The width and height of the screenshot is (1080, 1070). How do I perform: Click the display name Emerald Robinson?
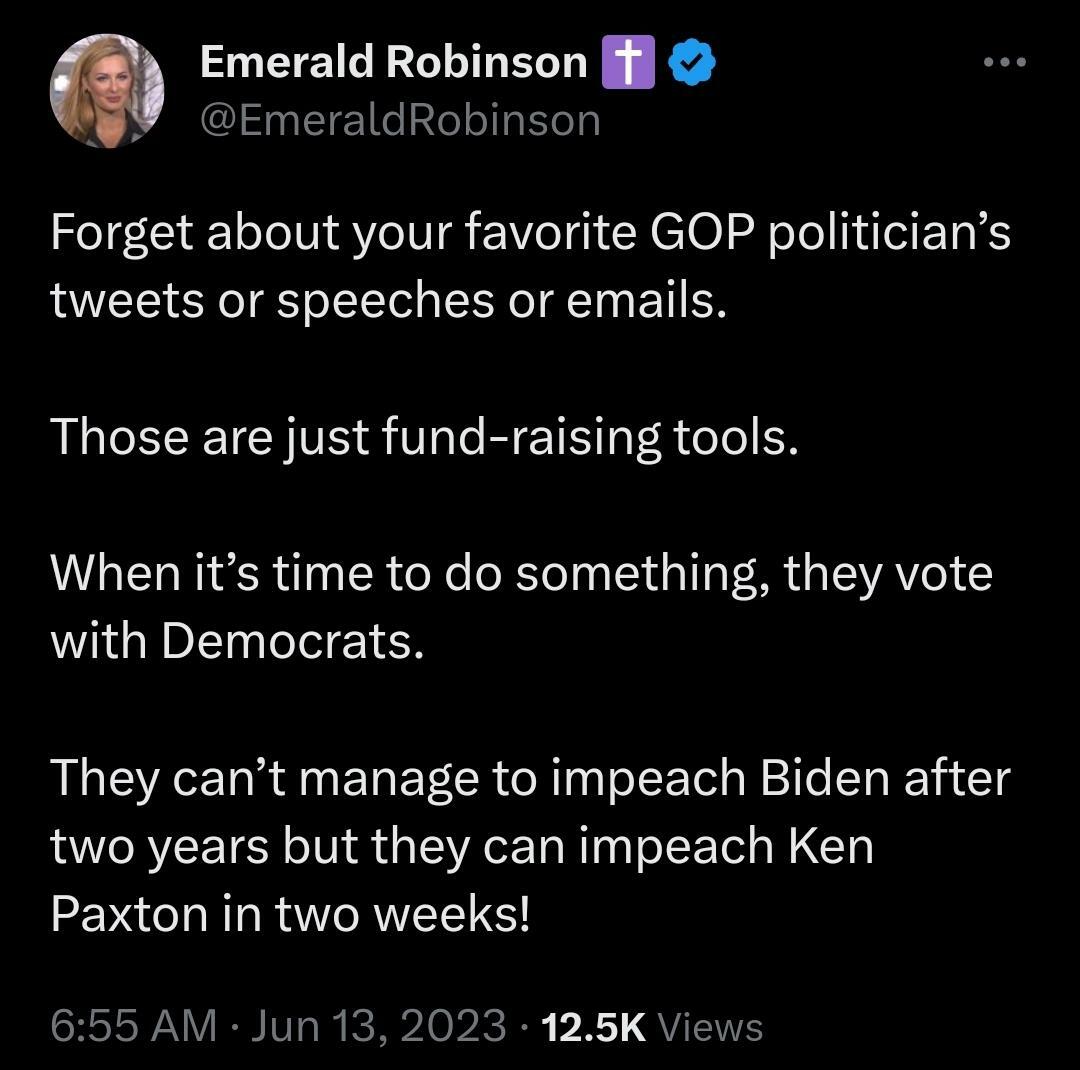pyautogui.click(x=394, y=60)
